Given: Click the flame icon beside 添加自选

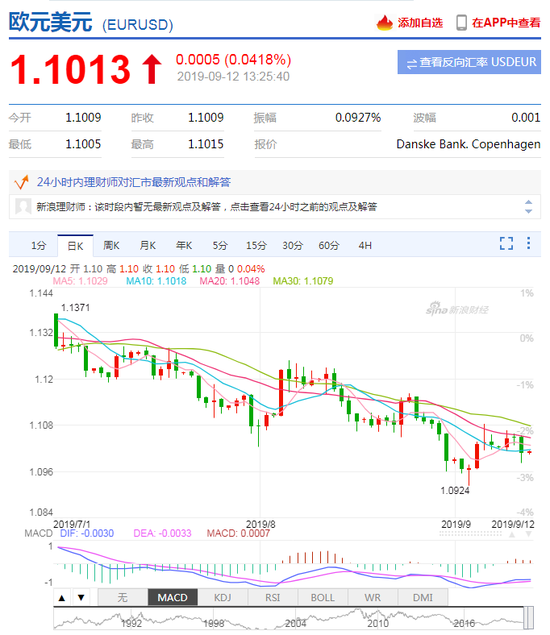Looking at the screenshot, I should [384, 23].
